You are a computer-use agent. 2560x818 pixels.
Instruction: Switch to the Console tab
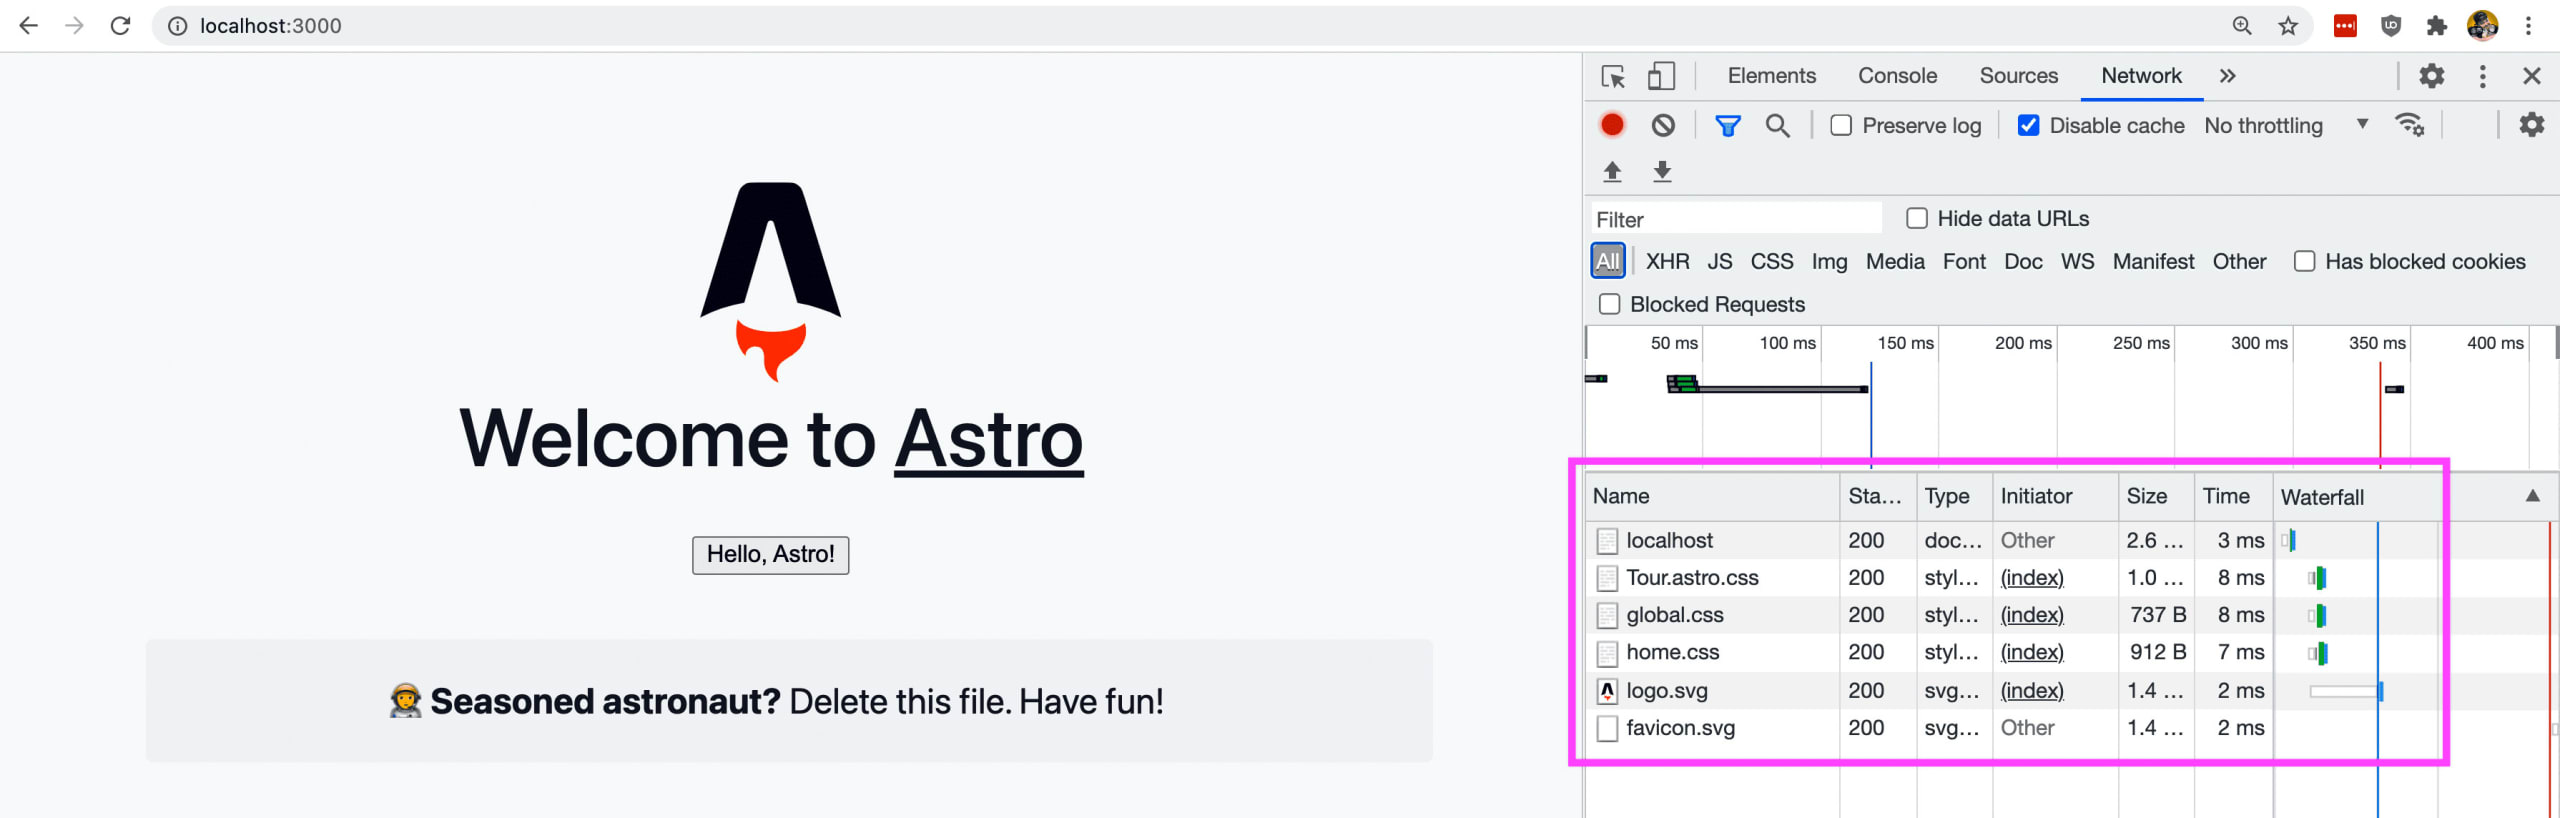click(1897, 76)
